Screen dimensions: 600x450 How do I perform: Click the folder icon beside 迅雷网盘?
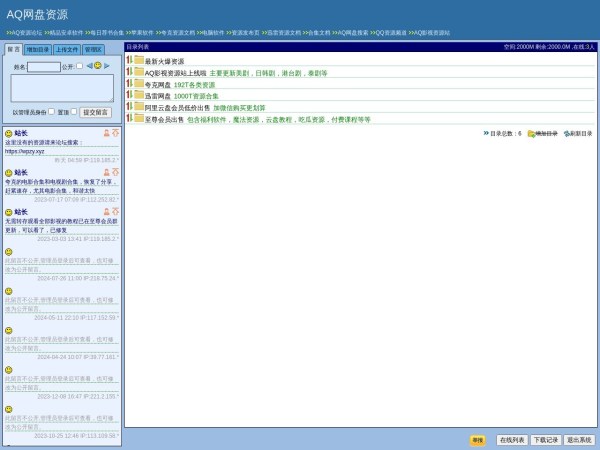click(x=139, y=96)
